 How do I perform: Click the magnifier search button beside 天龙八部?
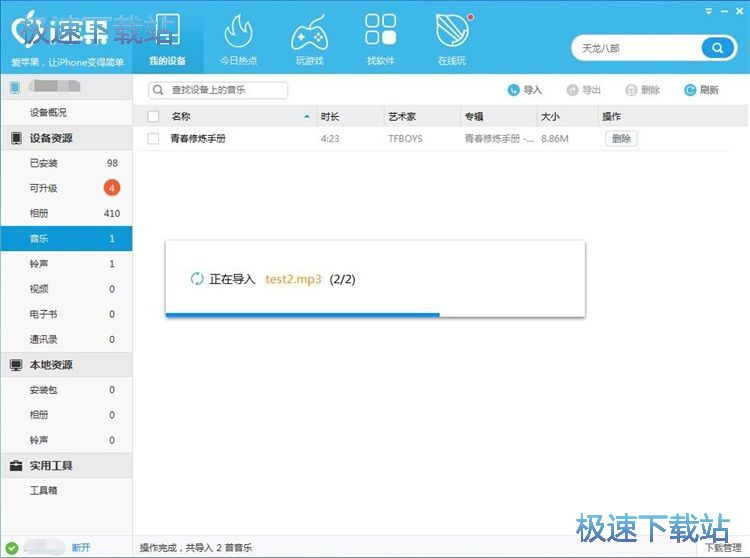(716, 48)
